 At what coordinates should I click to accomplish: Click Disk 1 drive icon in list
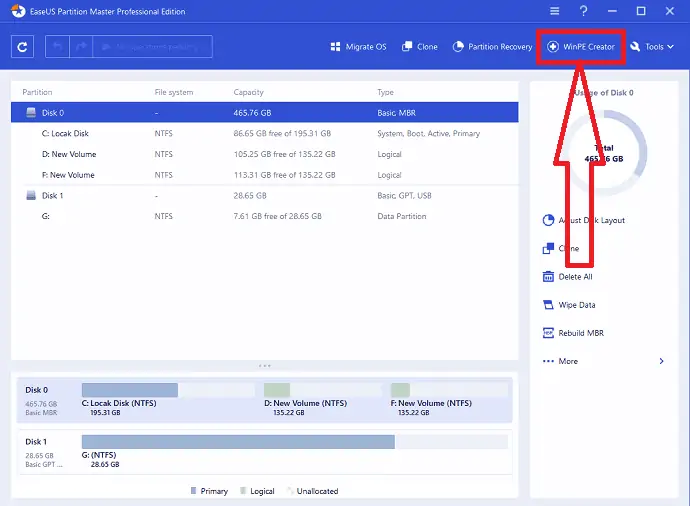[x=31, y=195]
